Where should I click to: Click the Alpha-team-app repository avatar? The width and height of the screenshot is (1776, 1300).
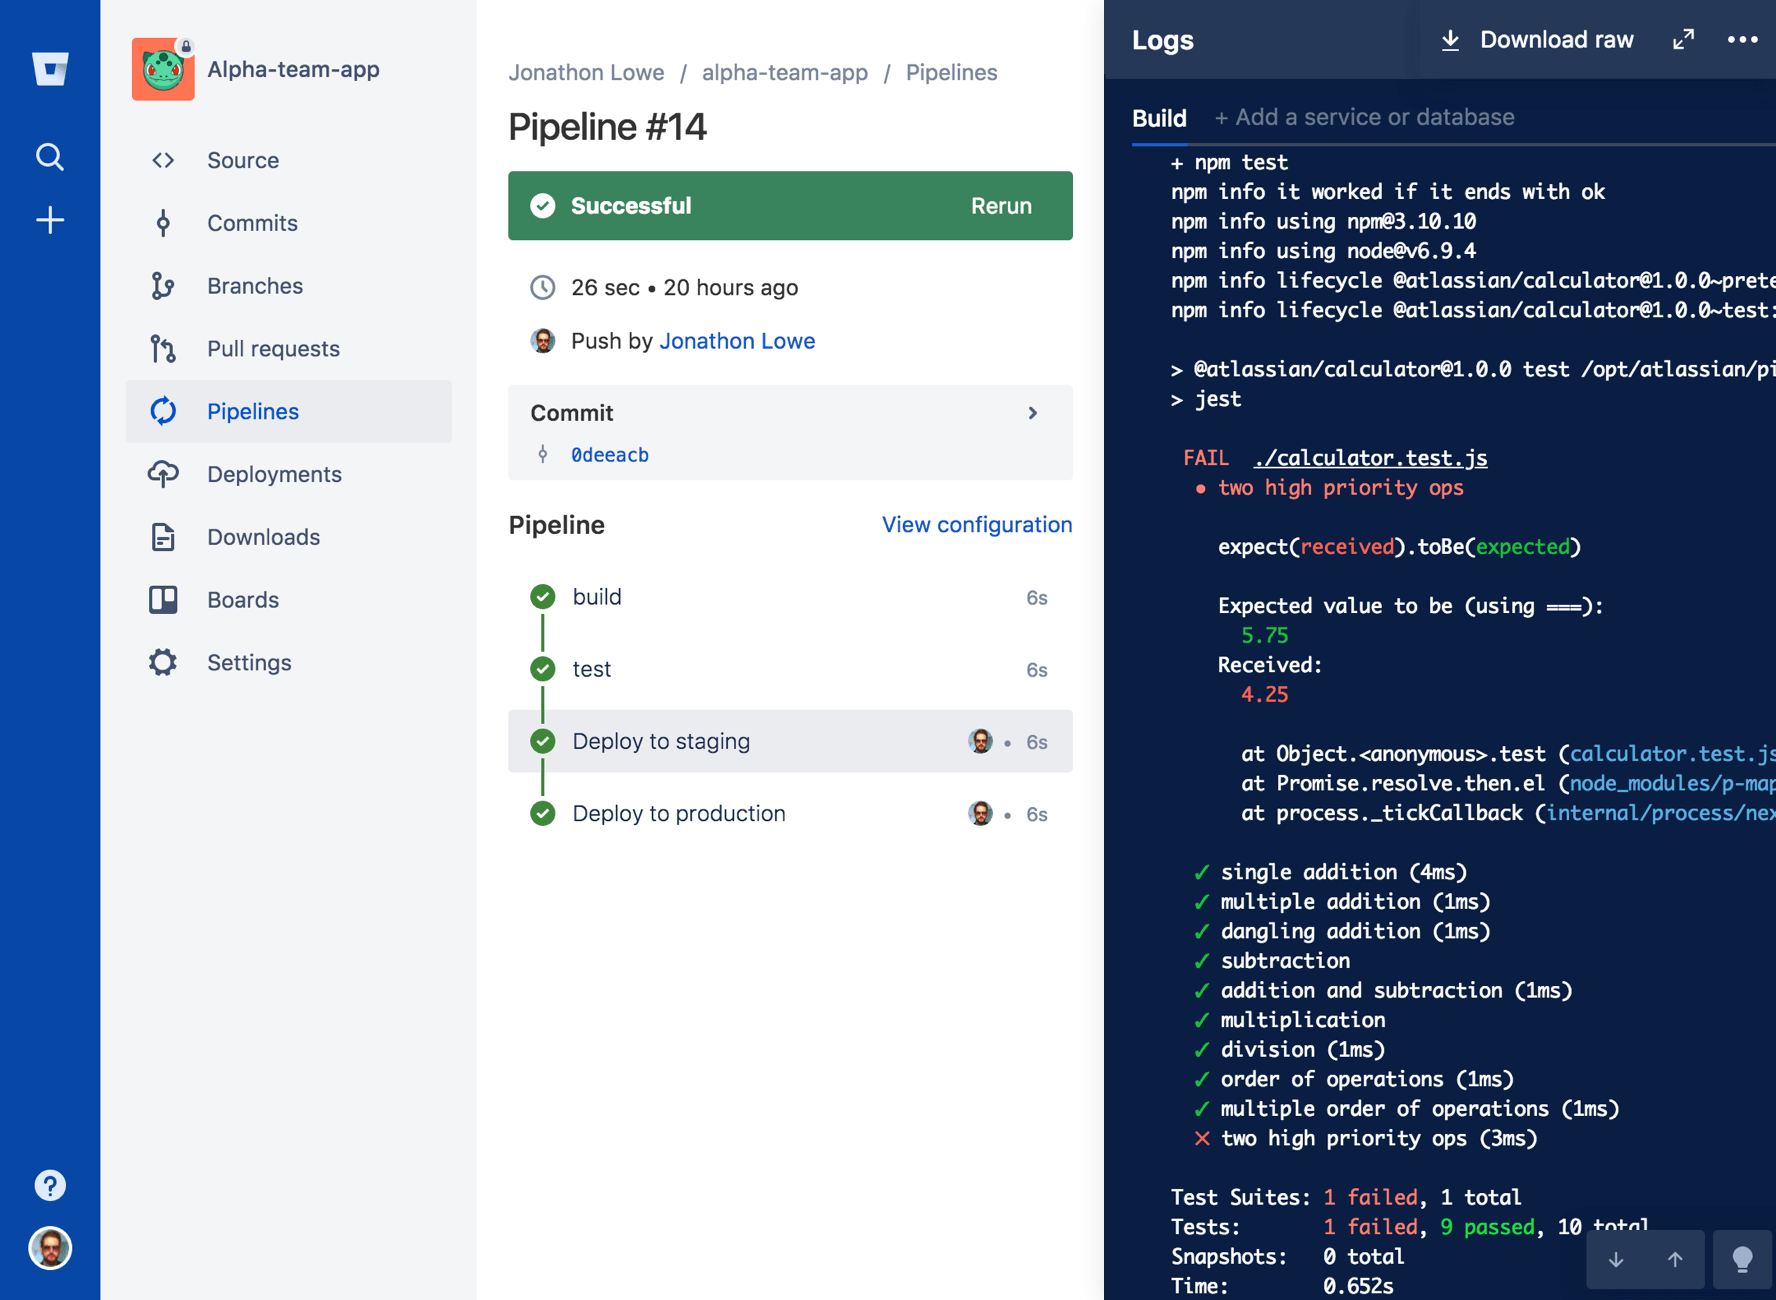(163, 69)
